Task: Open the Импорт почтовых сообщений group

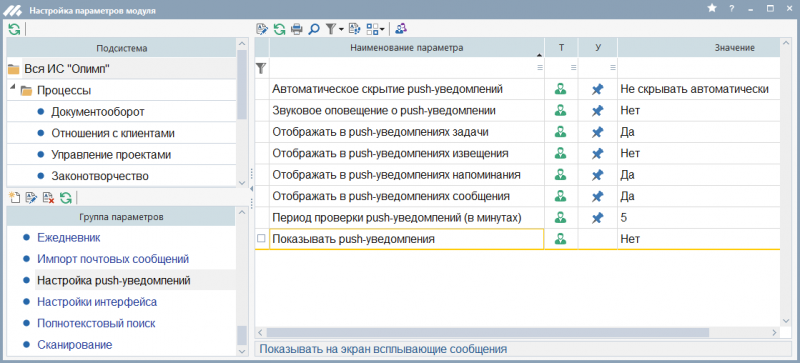Action: [113, 259]
